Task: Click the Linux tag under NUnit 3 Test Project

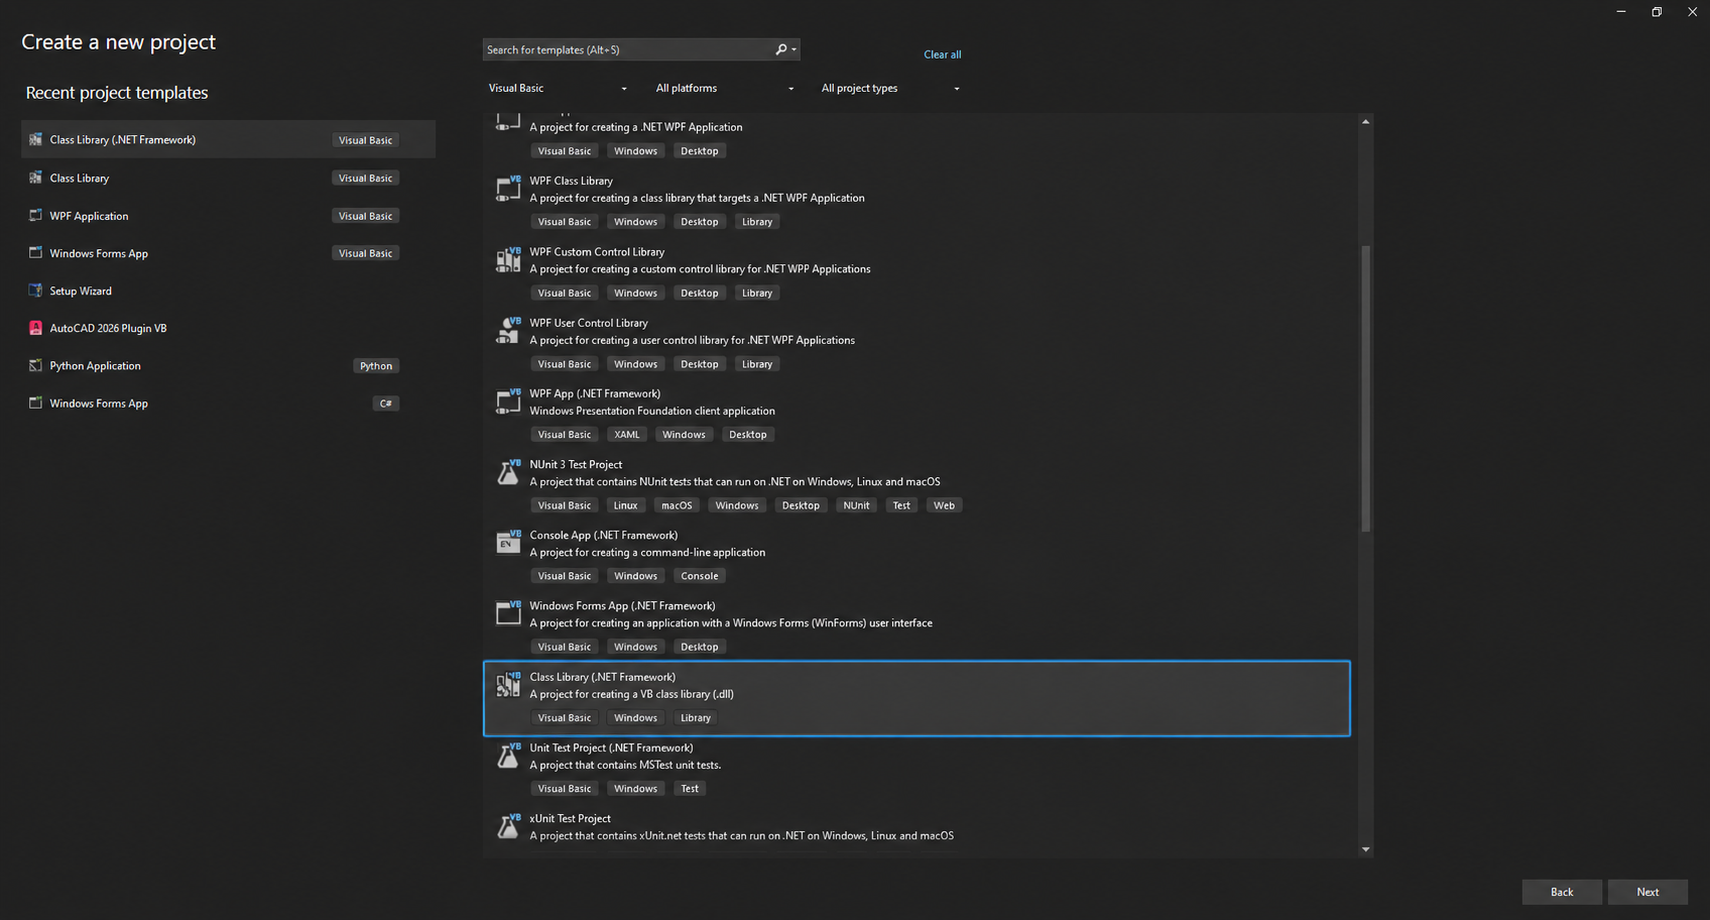Action: pyautogui.click(x=626, y=506)
